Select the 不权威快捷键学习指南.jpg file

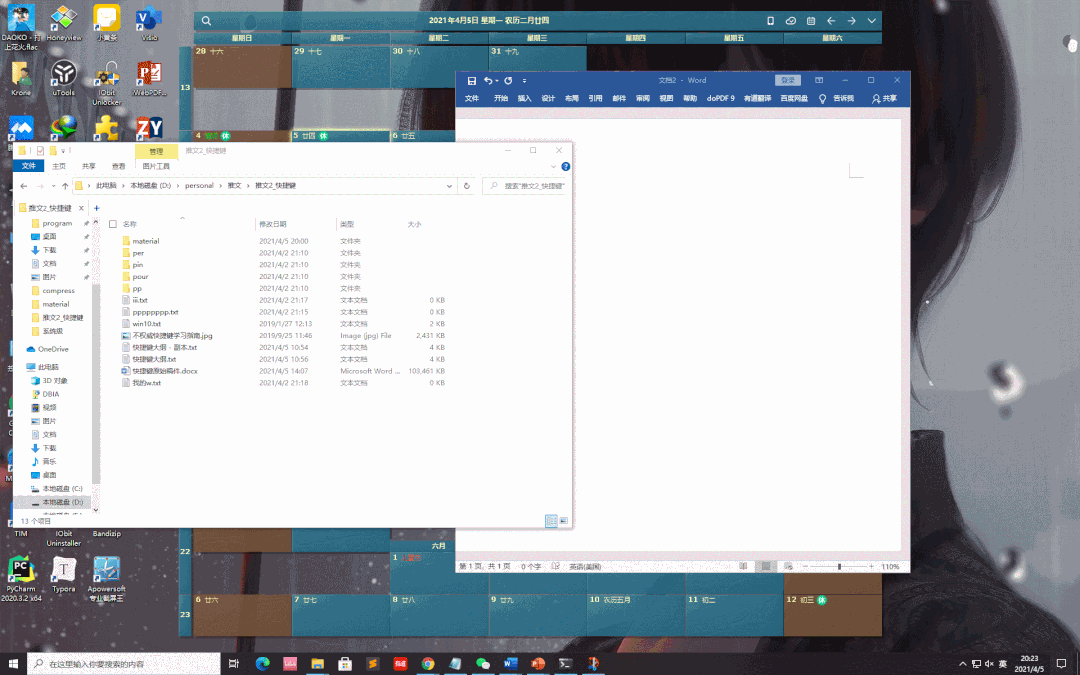pos(172,336)
